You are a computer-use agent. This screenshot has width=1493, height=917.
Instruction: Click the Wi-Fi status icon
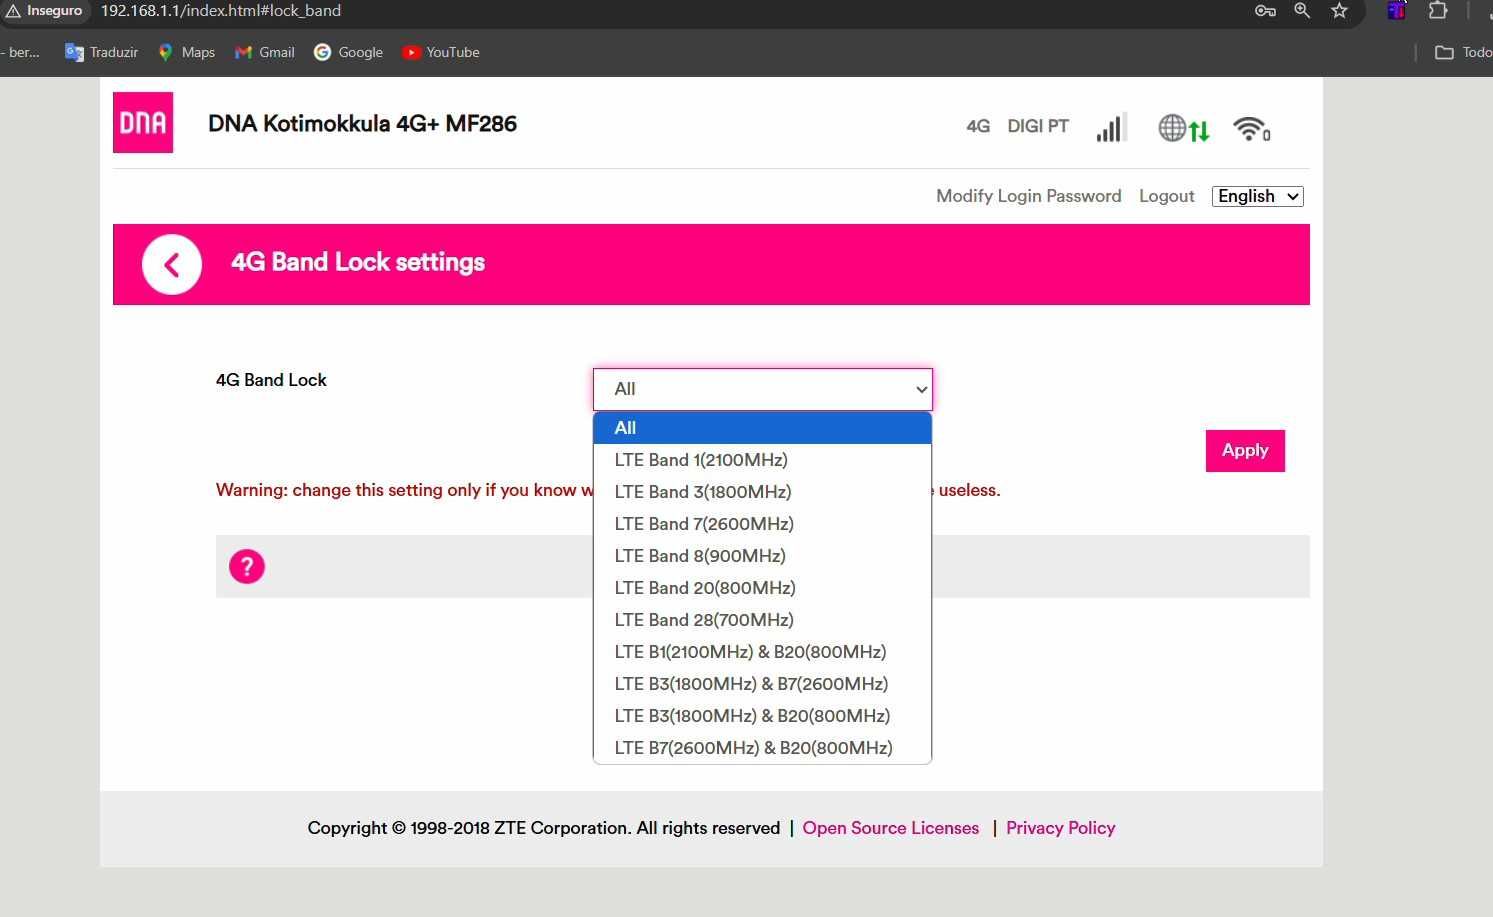point(1252,128)
